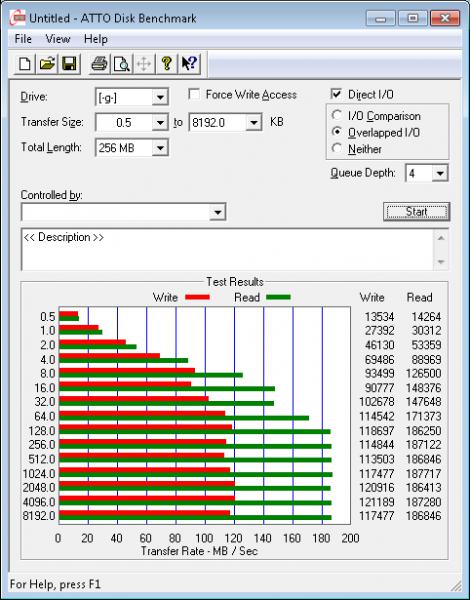The width and height of the screenshot is (470, 600).
Task: Enable Force Write Access checkbox
Action: point(194,94)
